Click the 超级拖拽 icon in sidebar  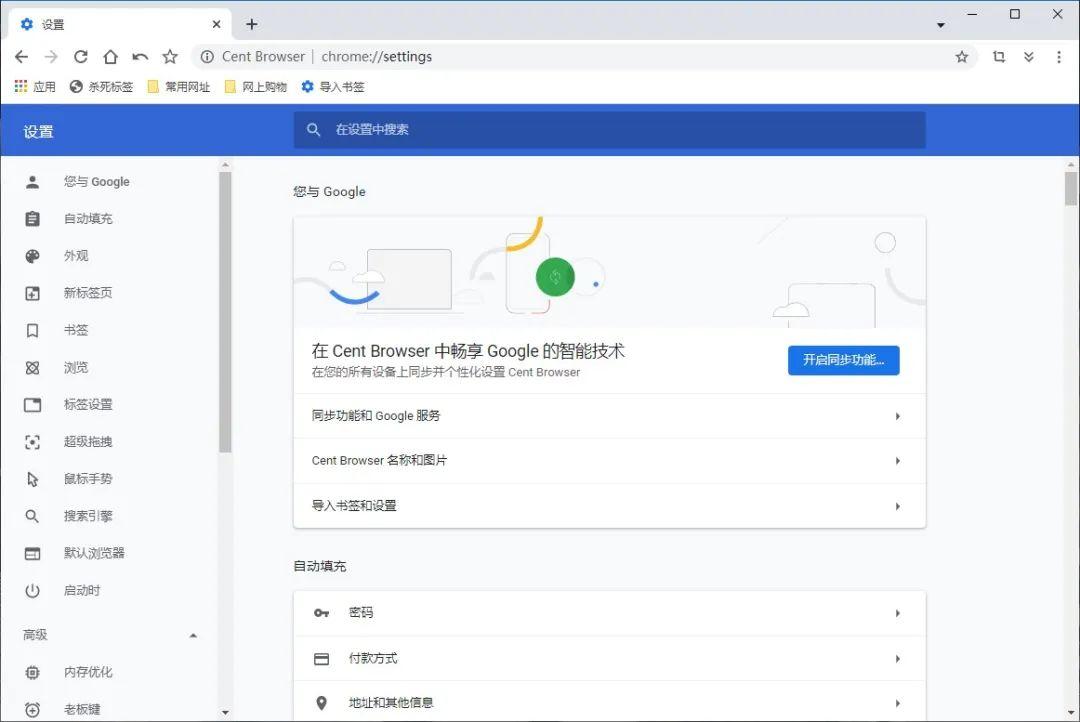coord(32,442)
